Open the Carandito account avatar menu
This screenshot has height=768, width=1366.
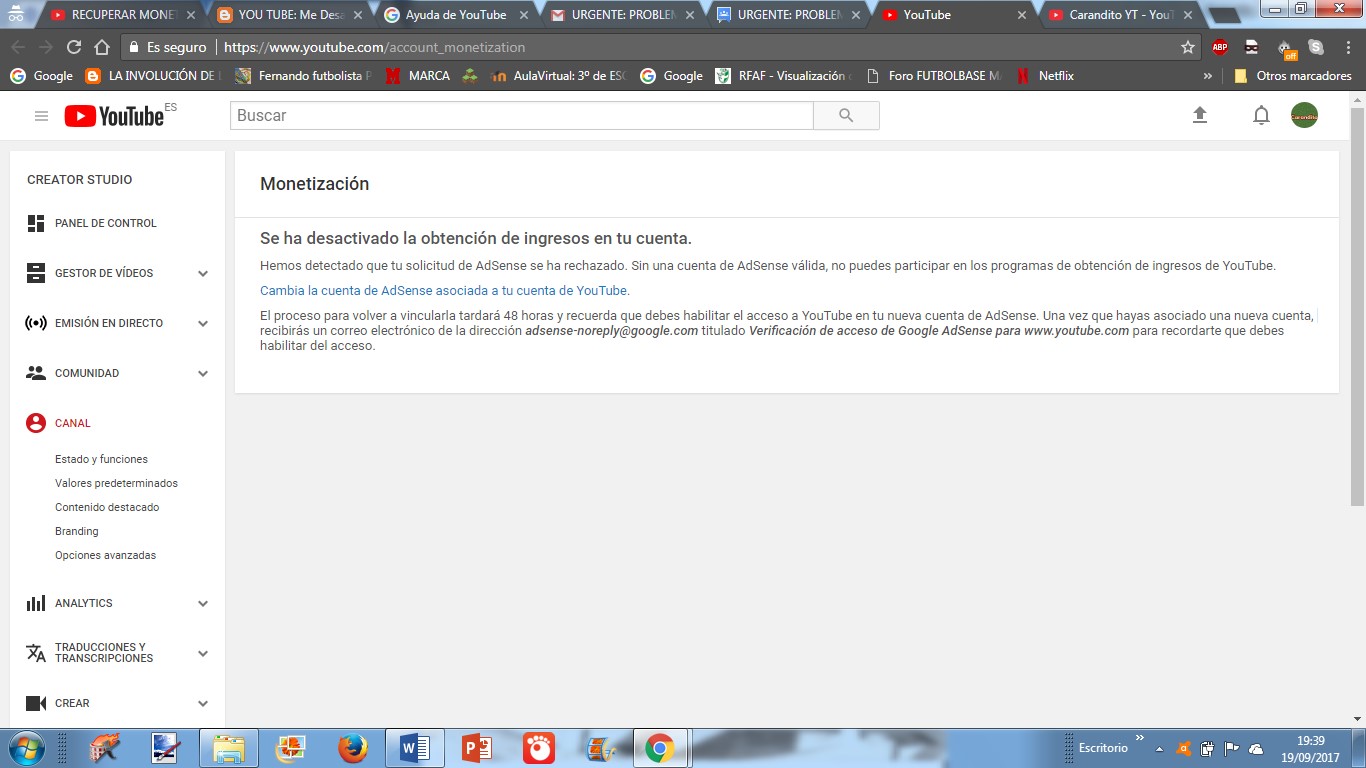click(x=1304, y=116)
